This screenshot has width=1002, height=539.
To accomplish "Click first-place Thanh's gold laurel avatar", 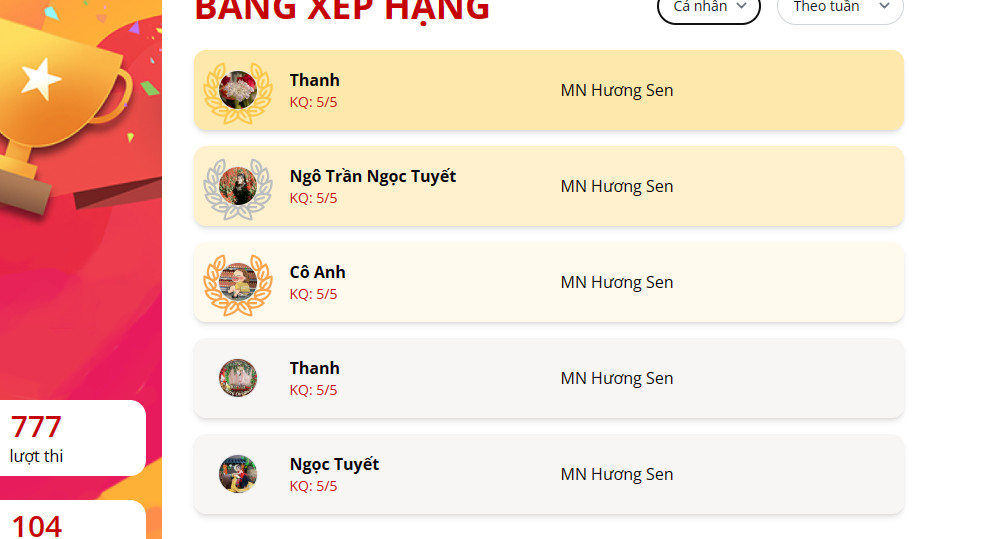I will (238, 91).
